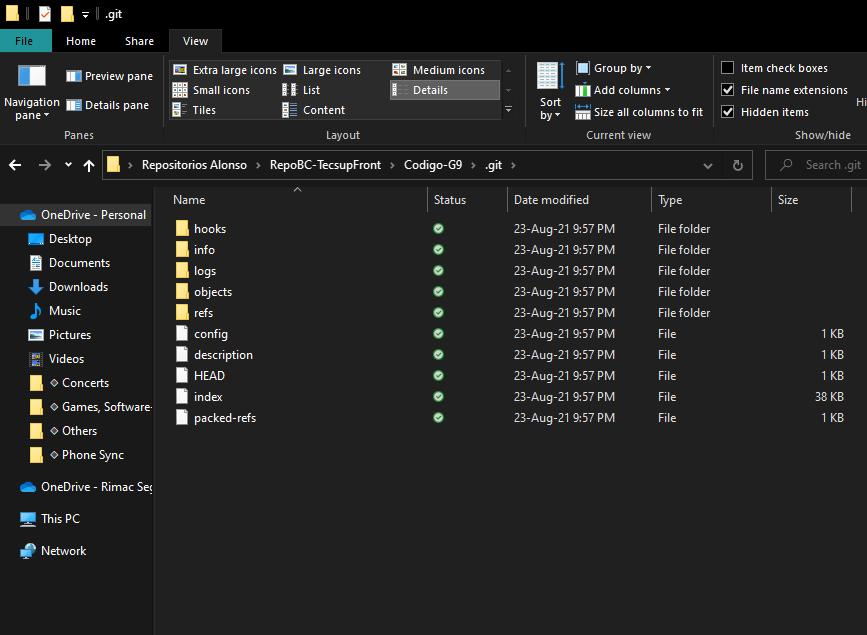Open the File menu
This screenshot has height=635, width=867.
[25, 41]
